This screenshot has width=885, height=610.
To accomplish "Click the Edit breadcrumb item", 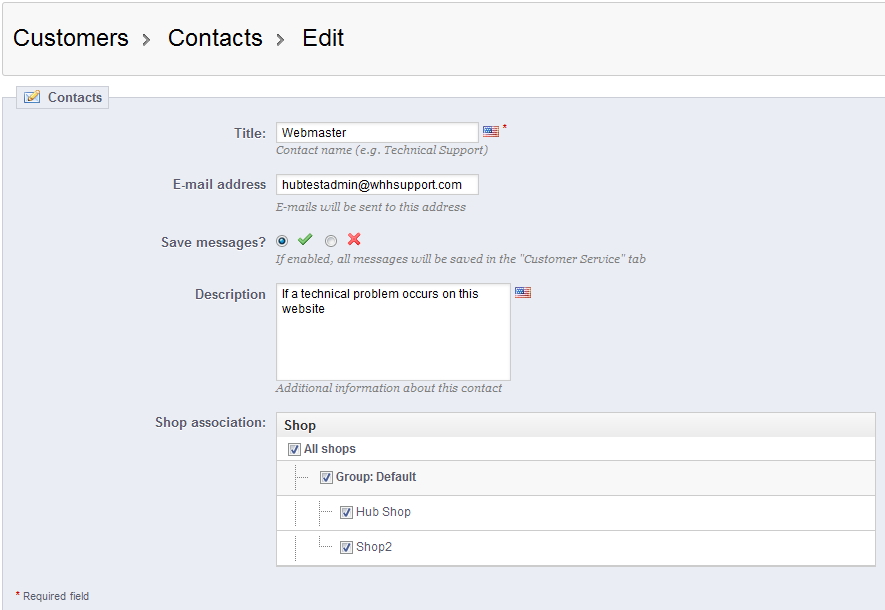I will tap(323, 38).
